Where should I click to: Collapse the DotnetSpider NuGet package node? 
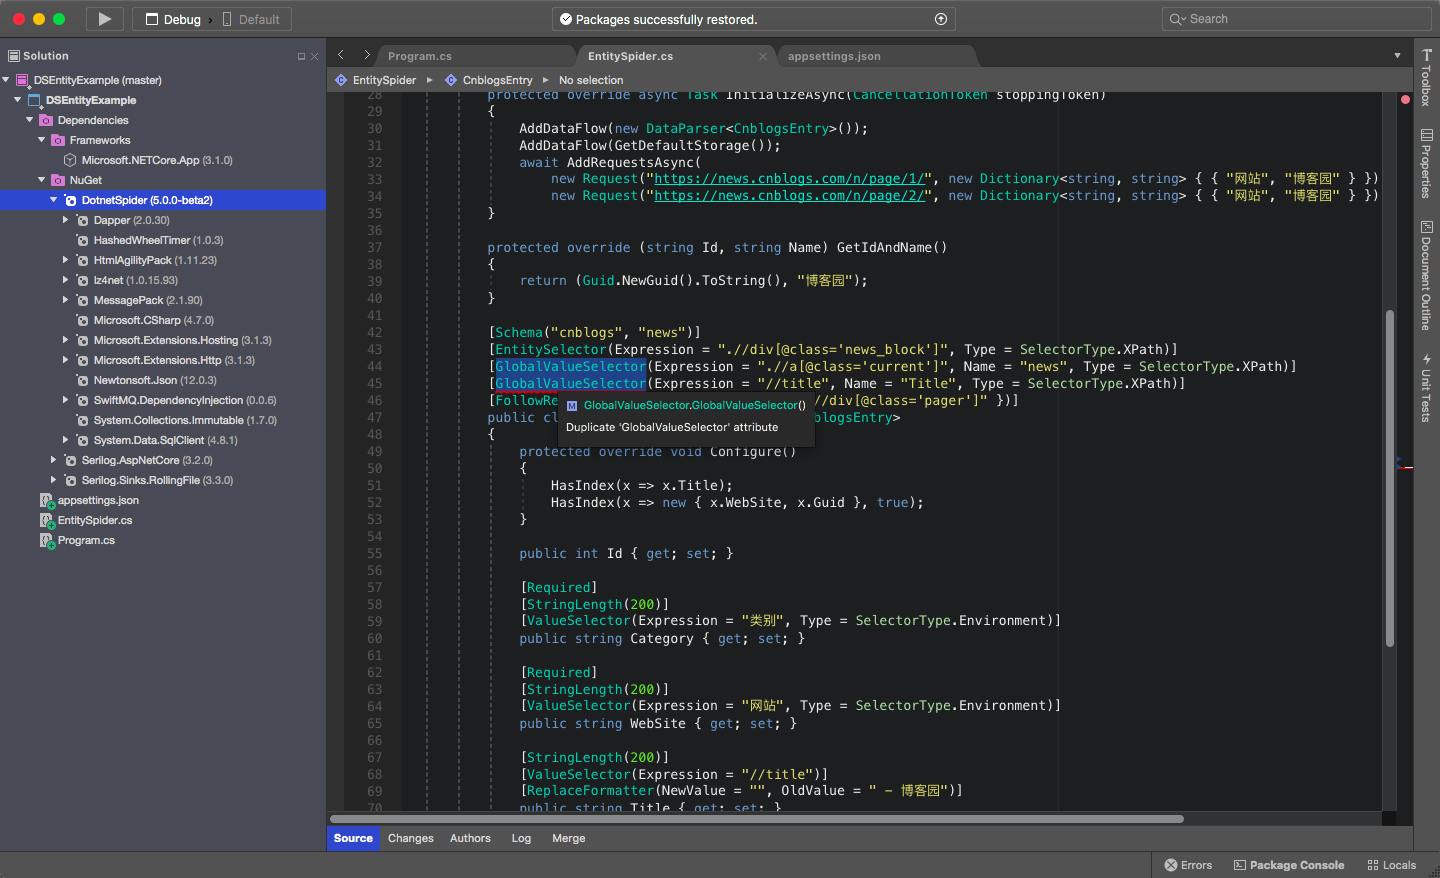pos(53,199)
